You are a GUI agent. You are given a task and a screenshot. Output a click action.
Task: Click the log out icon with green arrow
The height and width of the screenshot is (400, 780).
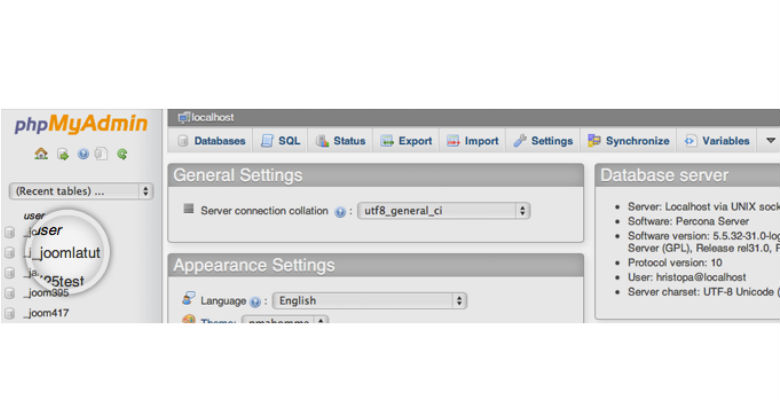pos(63,154)
